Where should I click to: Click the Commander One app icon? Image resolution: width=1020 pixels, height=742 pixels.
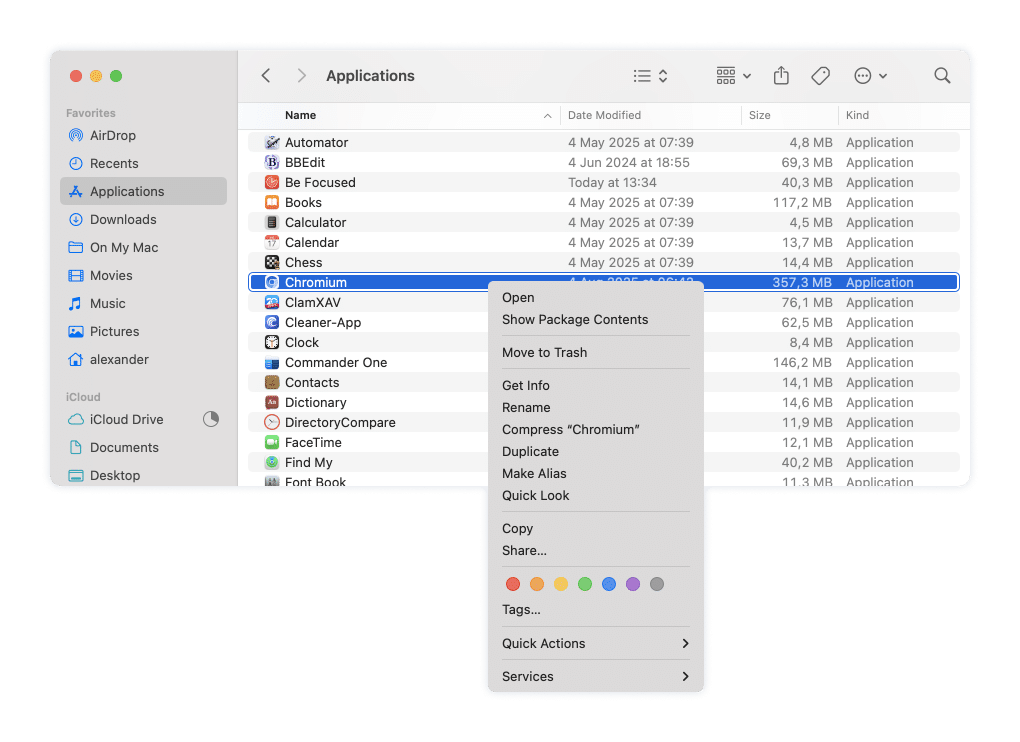(272, 363)
